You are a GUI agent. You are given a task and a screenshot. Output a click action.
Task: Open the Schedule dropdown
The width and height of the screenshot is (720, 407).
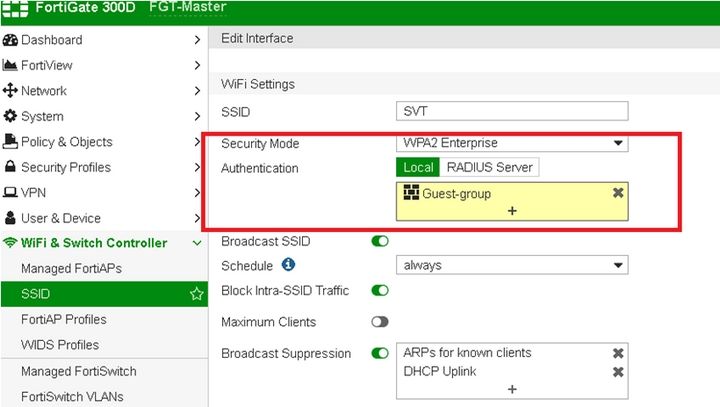(512, 265)
